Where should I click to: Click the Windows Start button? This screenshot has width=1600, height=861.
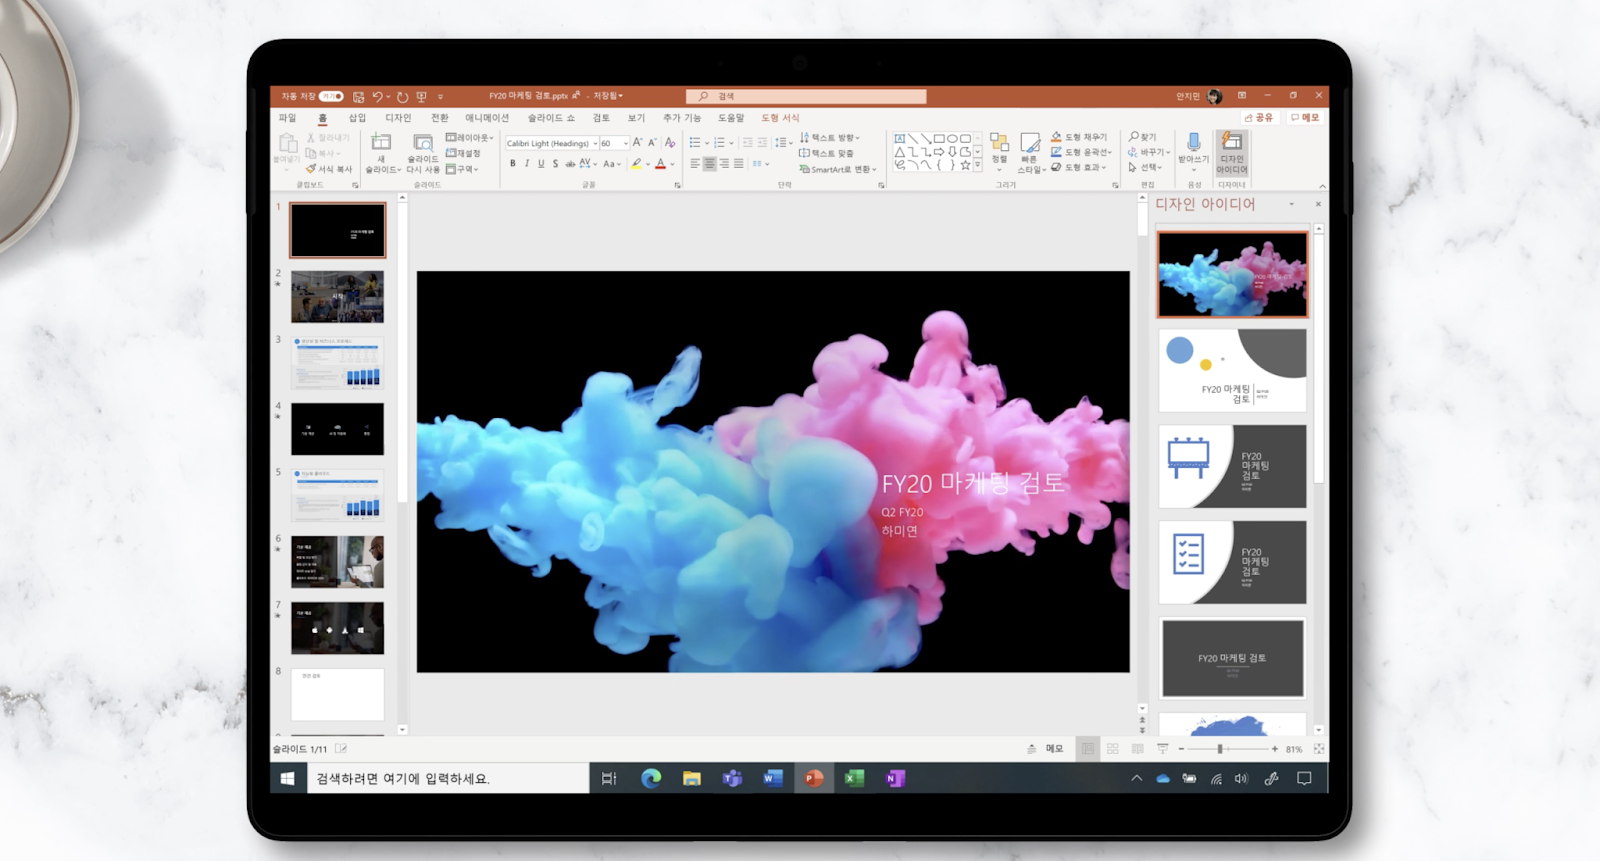pyautogui.click(x=287, y=778)
